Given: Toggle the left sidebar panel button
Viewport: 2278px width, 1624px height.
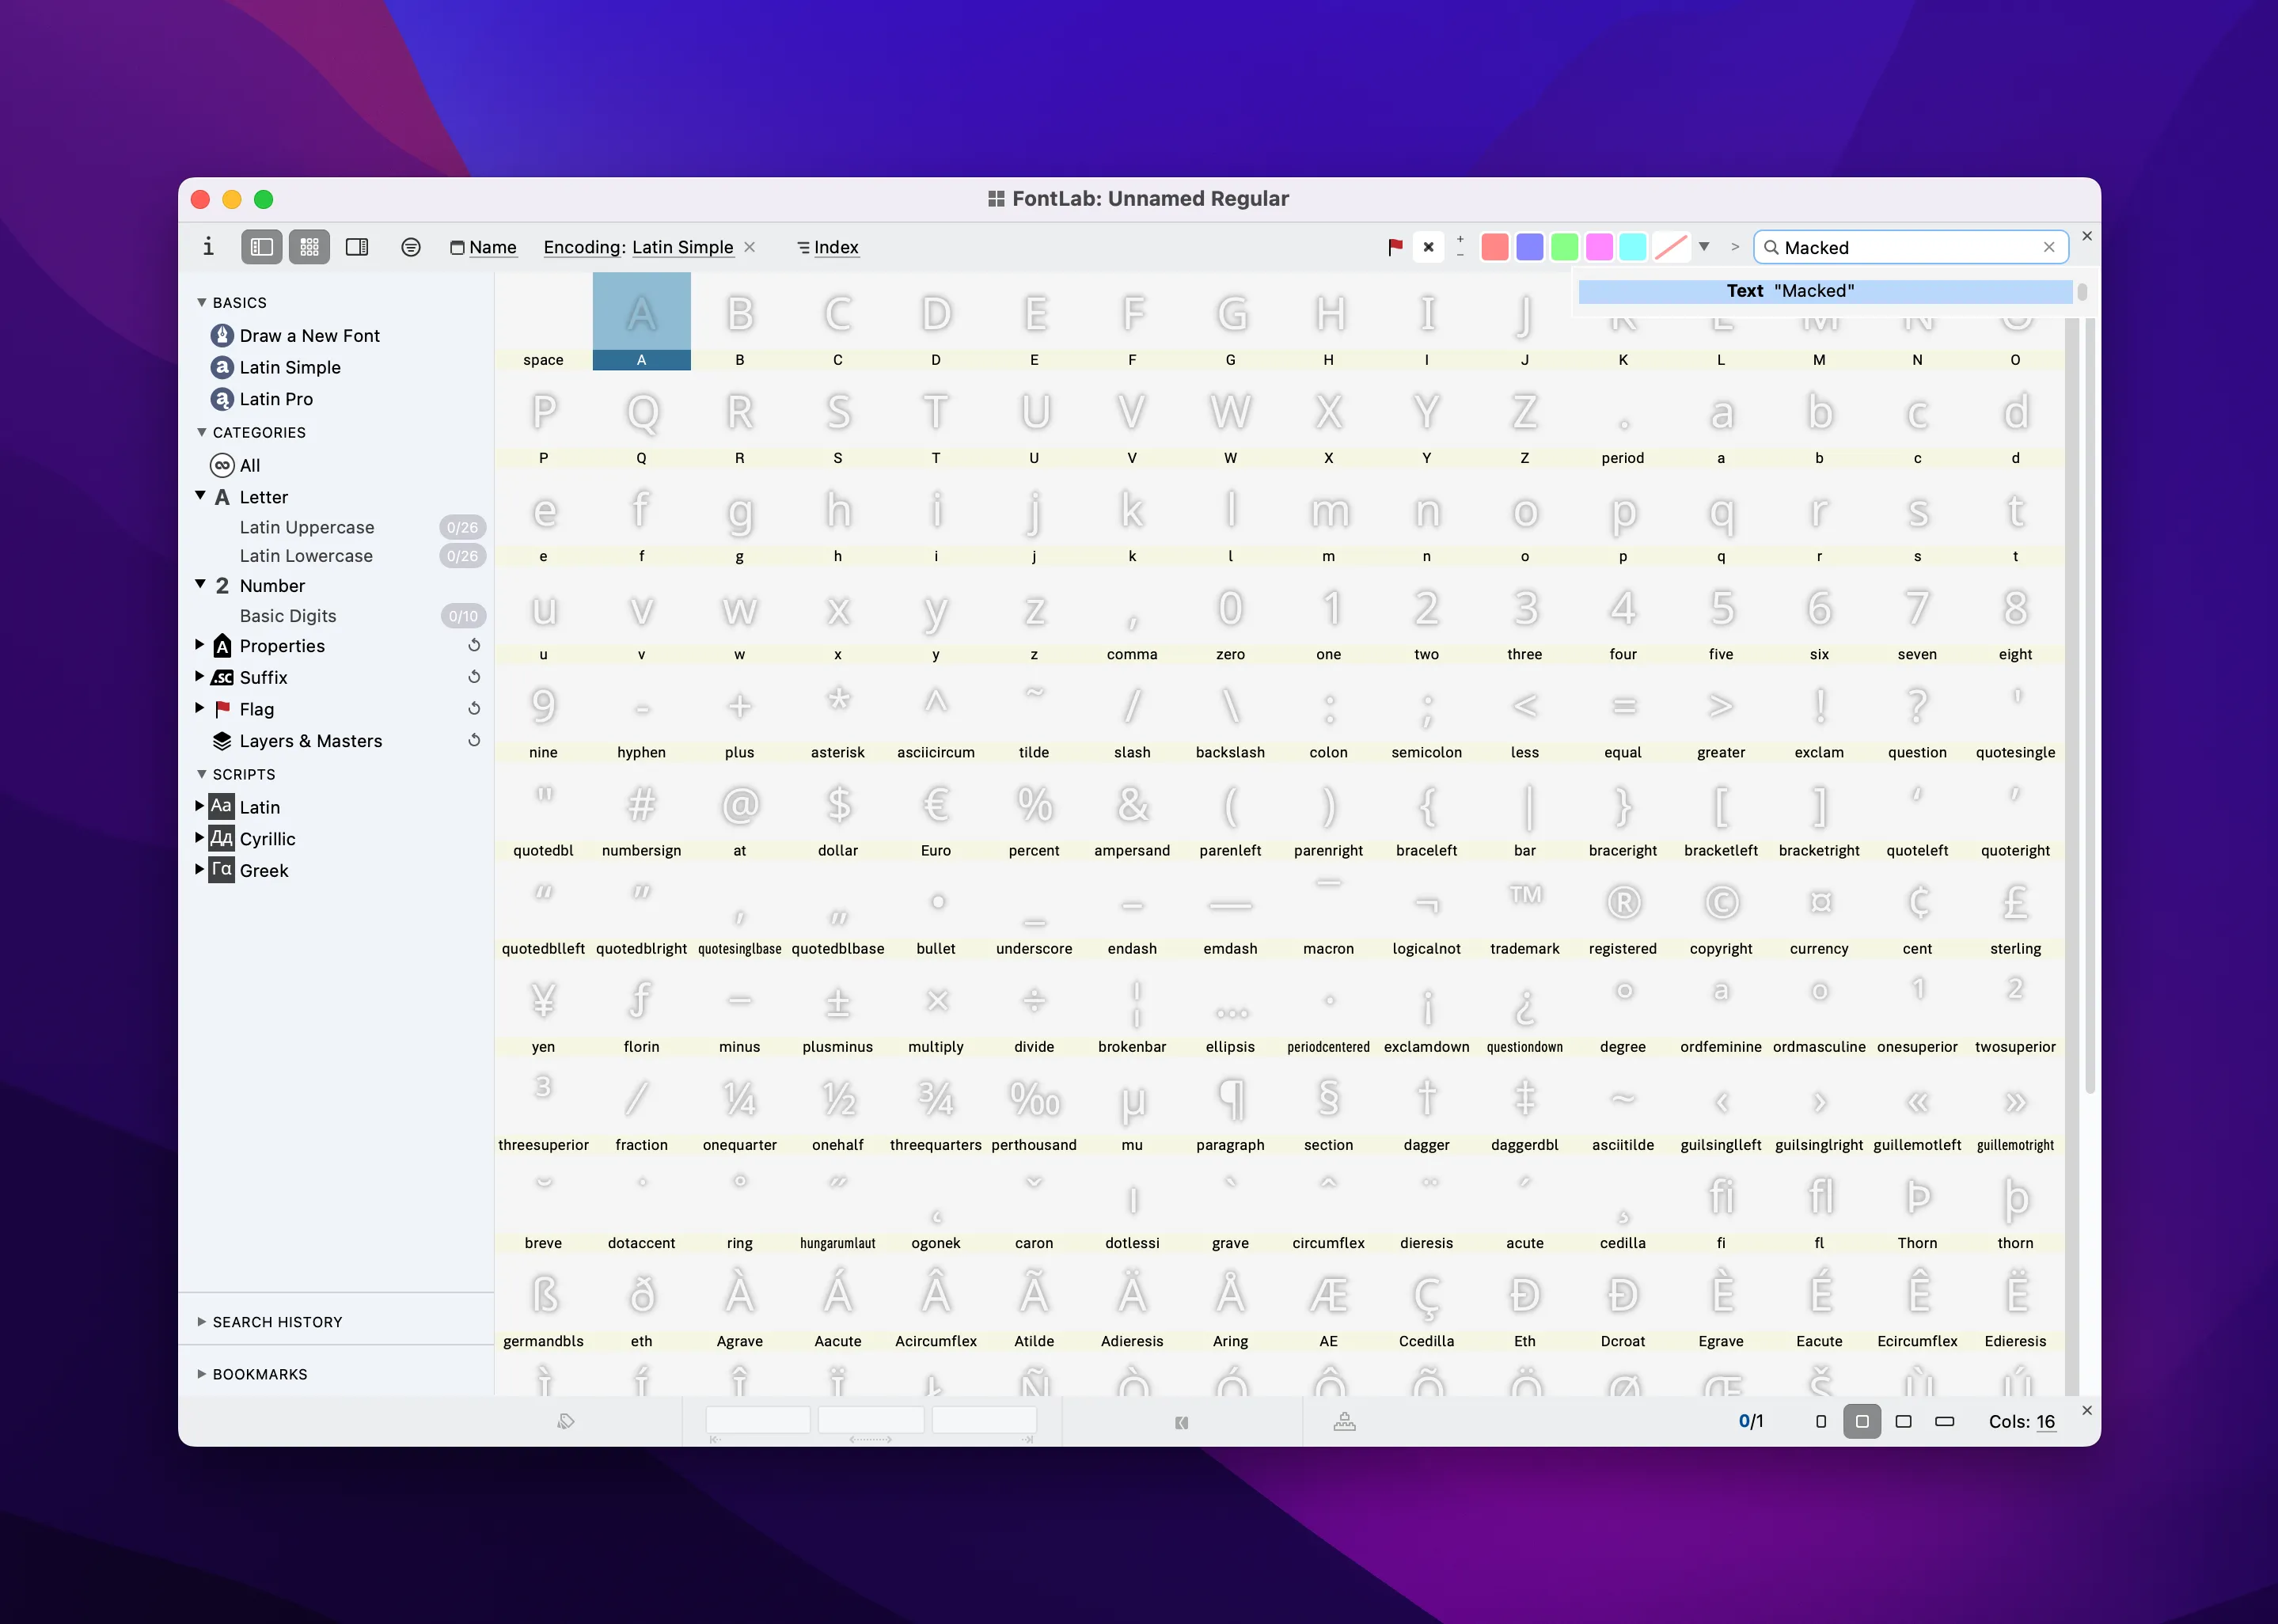Looking at the screenshot, I should (x=262, y=247).
